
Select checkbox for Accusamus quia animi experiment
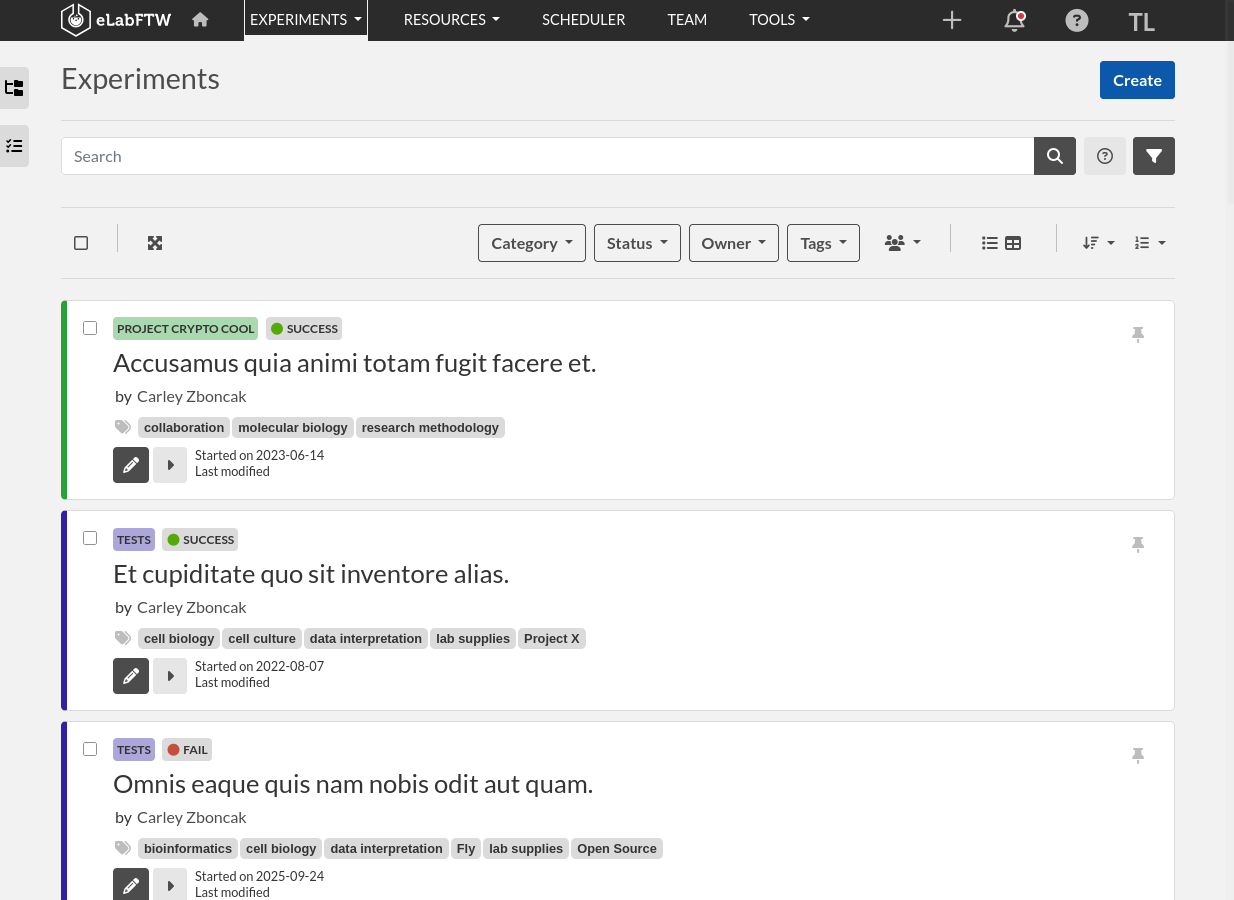(x=90, y=328)
